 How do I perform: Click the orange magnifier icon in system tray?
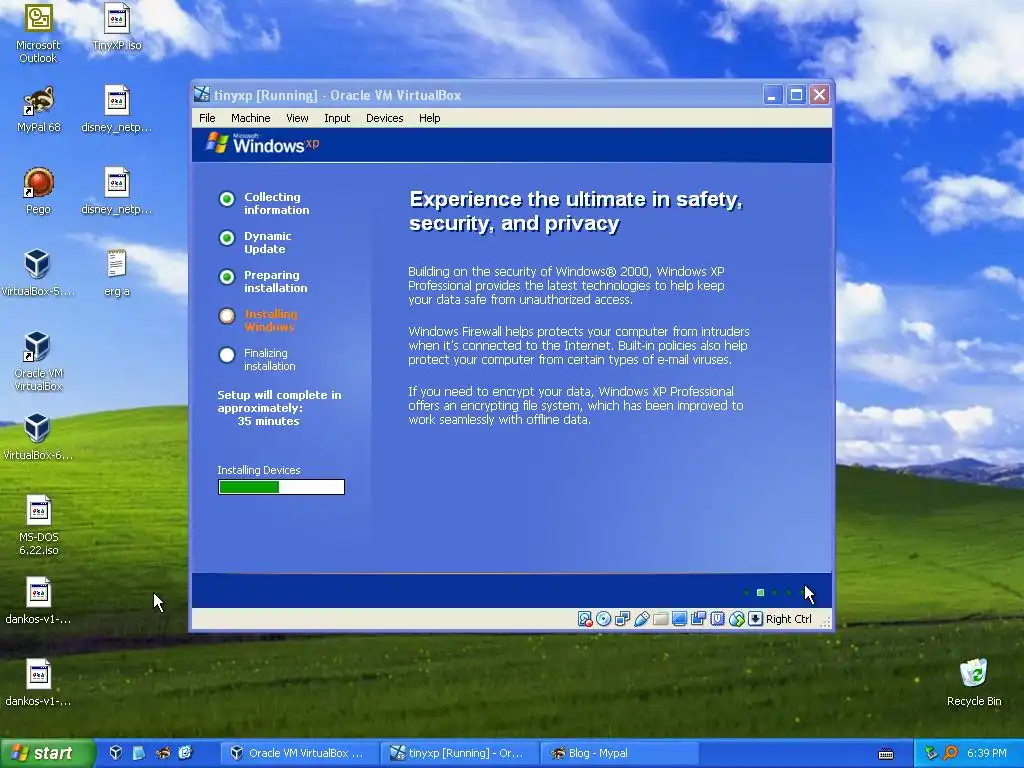950,753
